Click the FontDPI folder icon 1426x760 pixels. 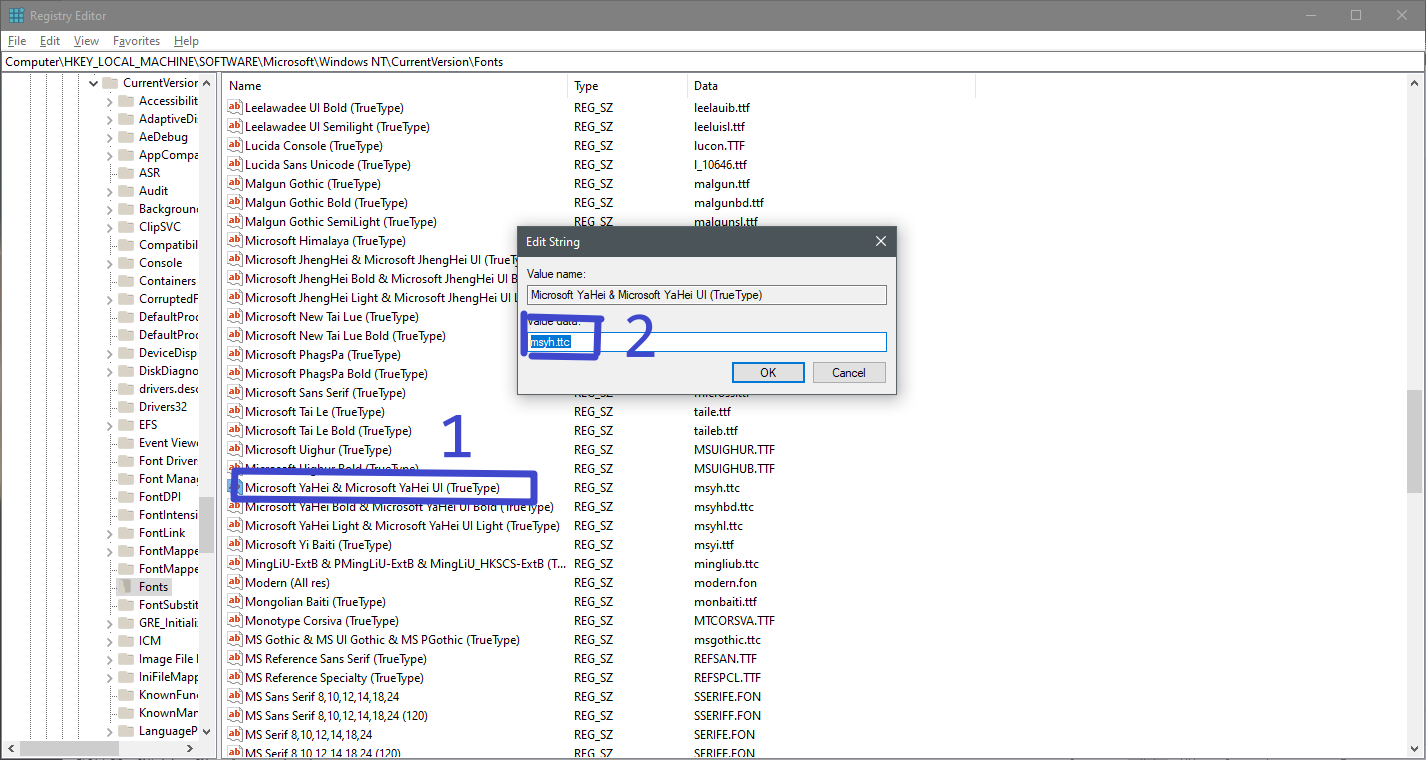[126, 497]
